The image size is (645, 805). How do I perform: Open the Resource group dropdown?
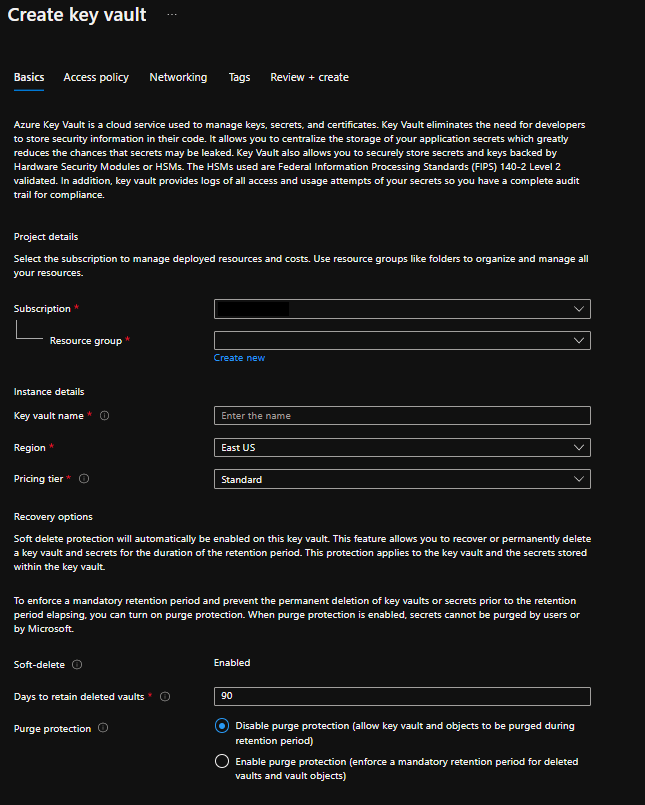(x=402, y=340)
